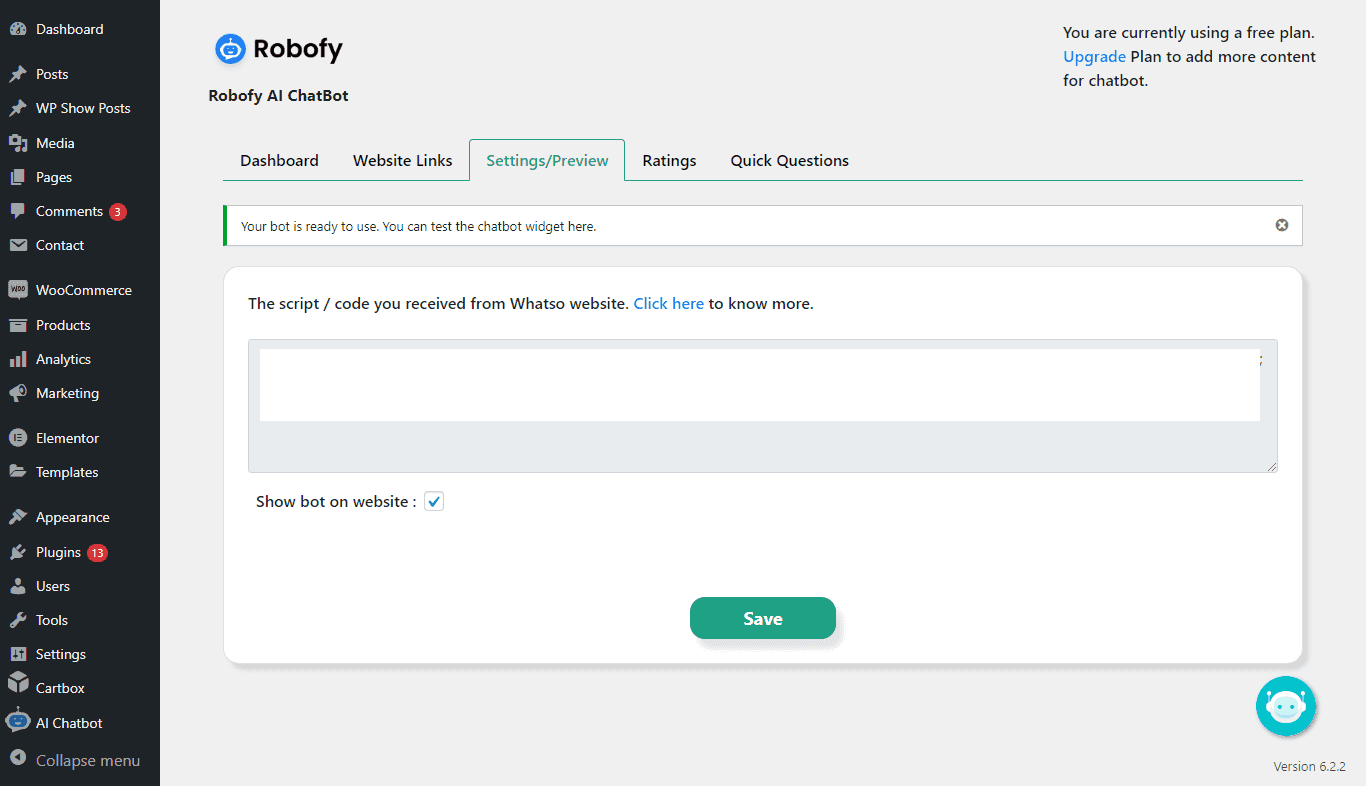The height and width of the screenshot is (786, 1366).
Task: Click the Templates menu label
Action: 67,472
